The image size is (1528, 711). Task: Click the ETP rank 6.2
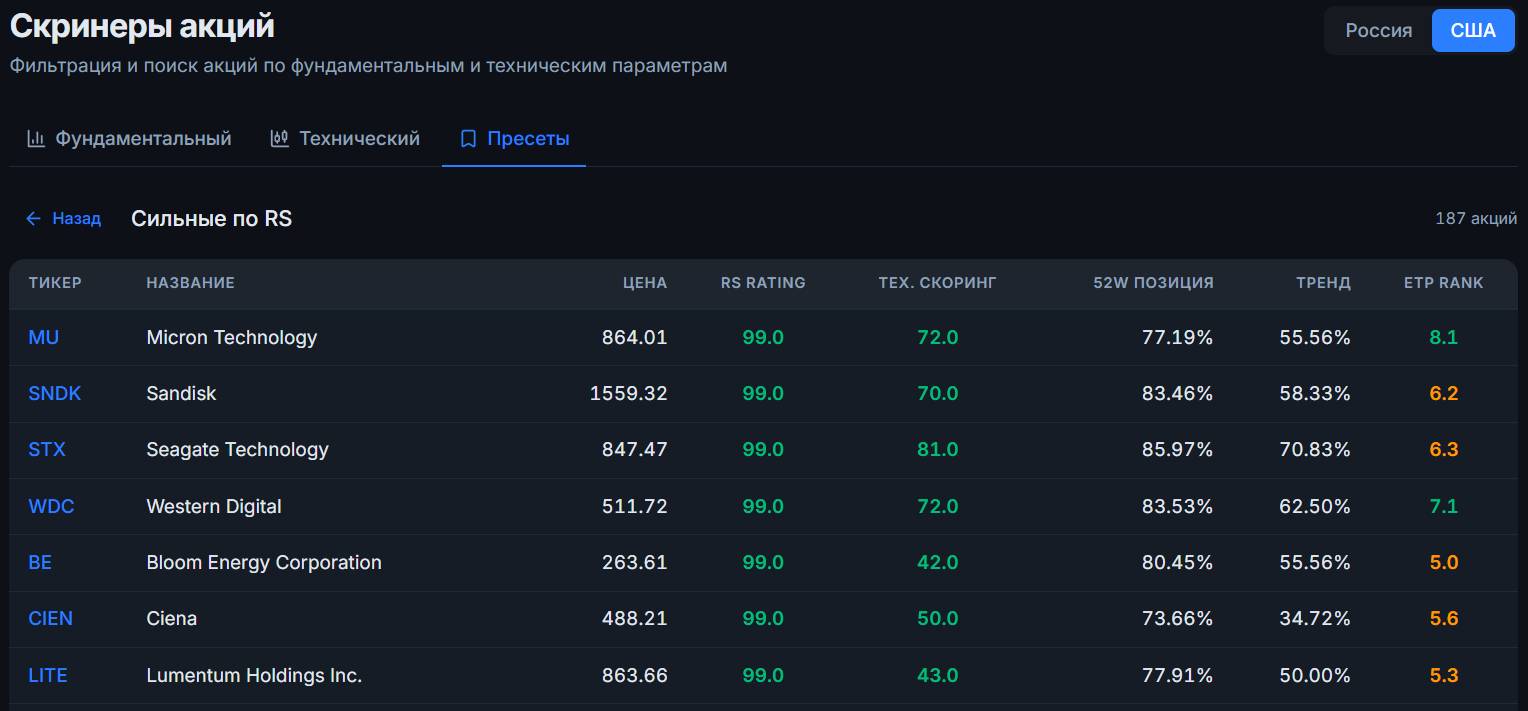click(x=1444, y=394)
